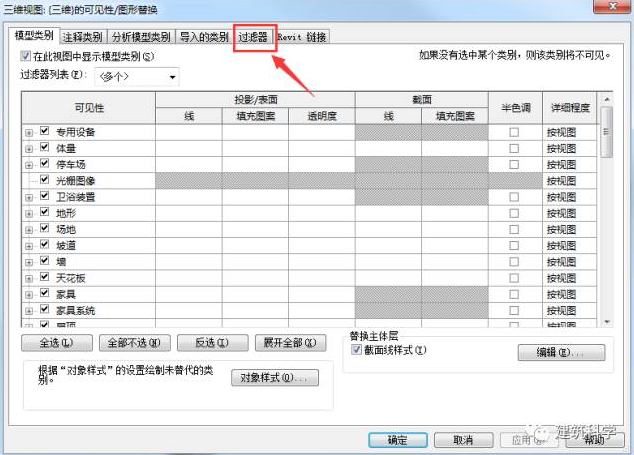The image size is (634, 455).
Task: Toggle the 截面线样式 checkbox
Action: (x=356, y=350)
